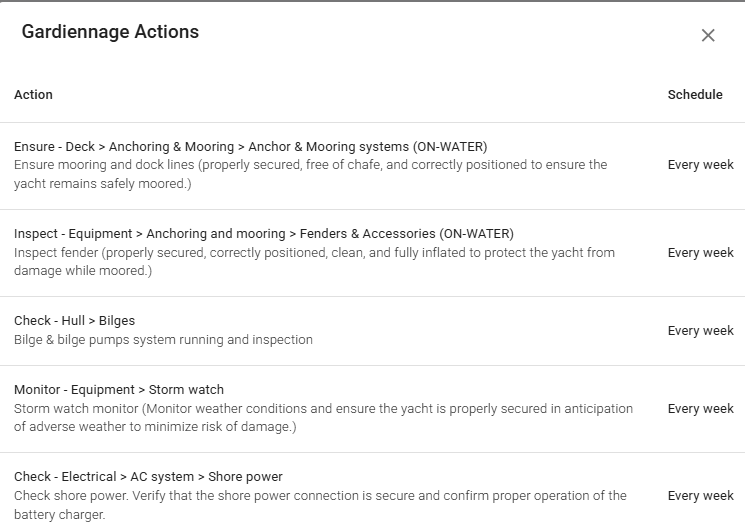Click the battery charger text line
Viewport: 745px width, 530px height.
[59, 516]
